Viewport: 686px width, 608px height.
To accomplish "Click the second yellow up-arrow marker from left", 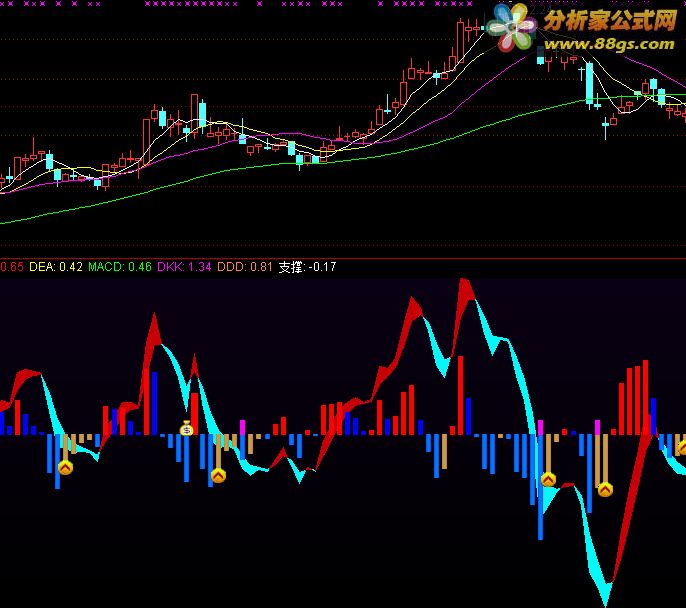I will [218, 475].
